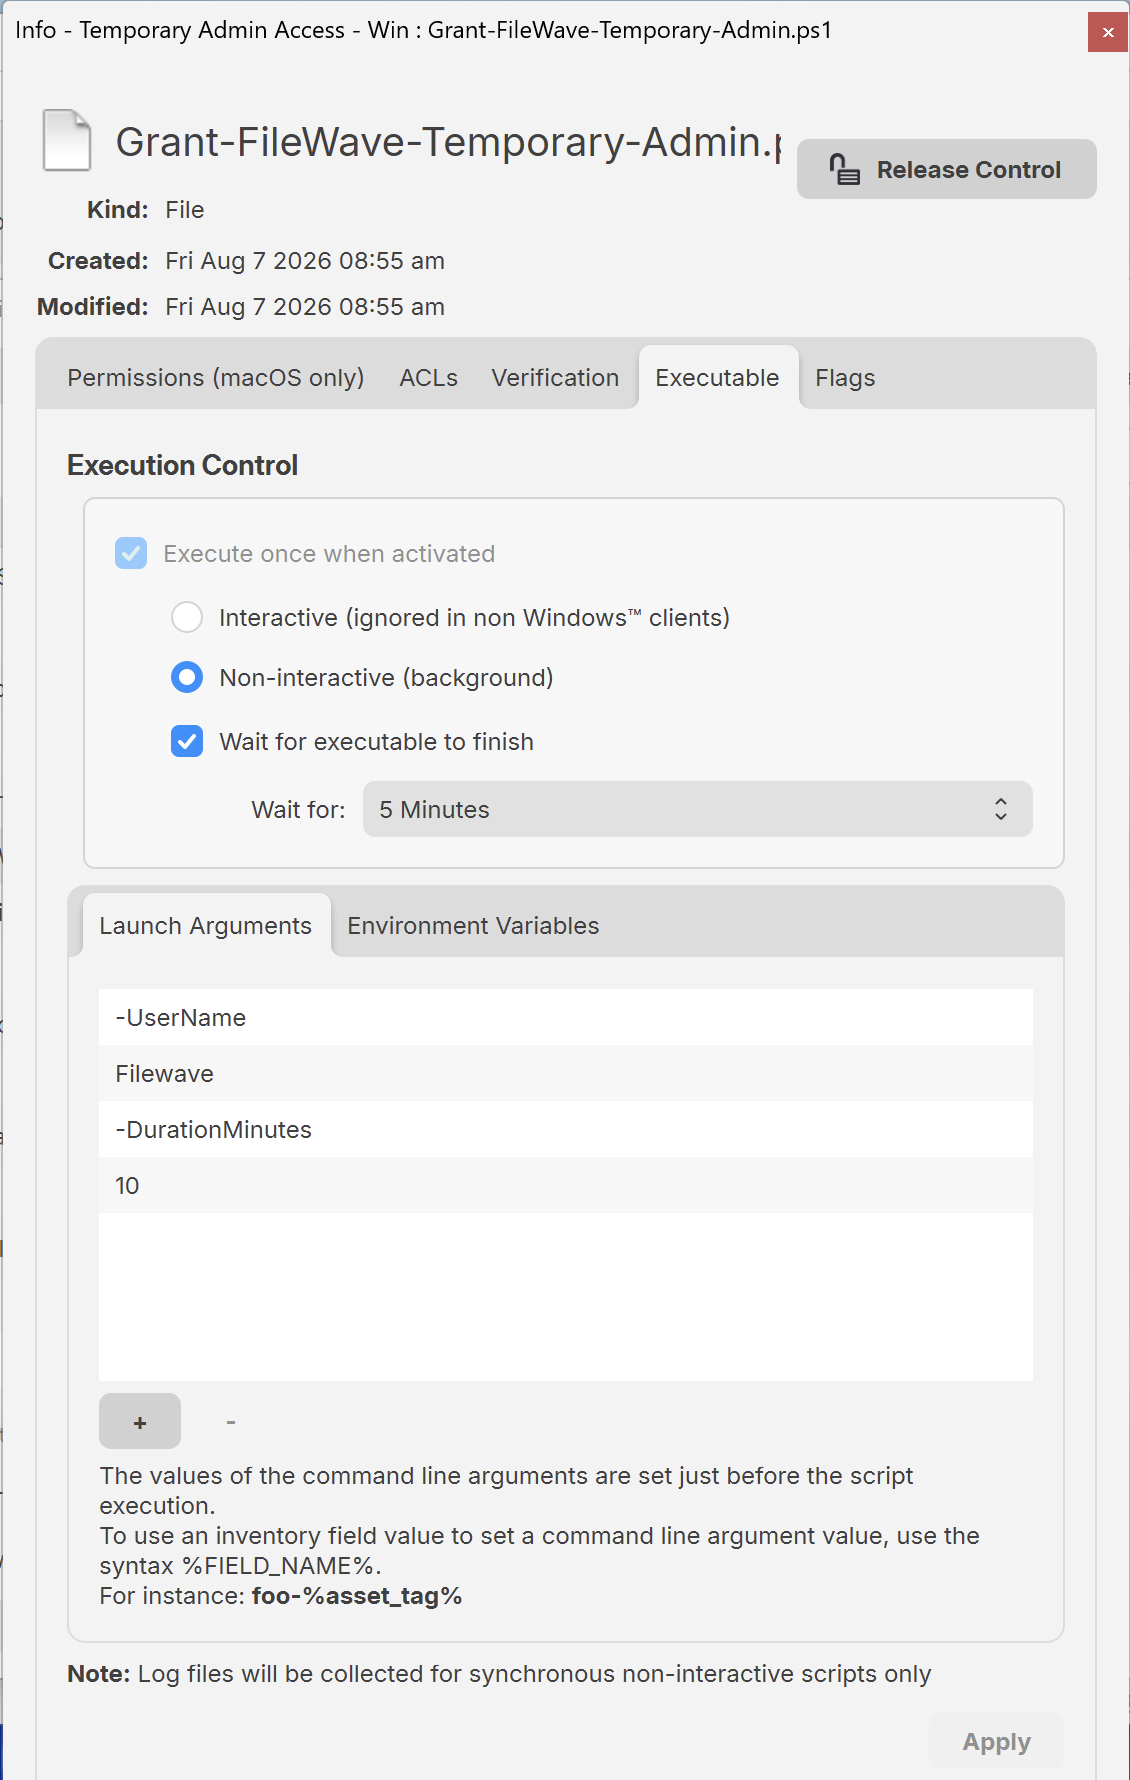Screen dimensions: 1130x1780
Task: Toggle Wait for executable to finish
Action: click(187, 741)
